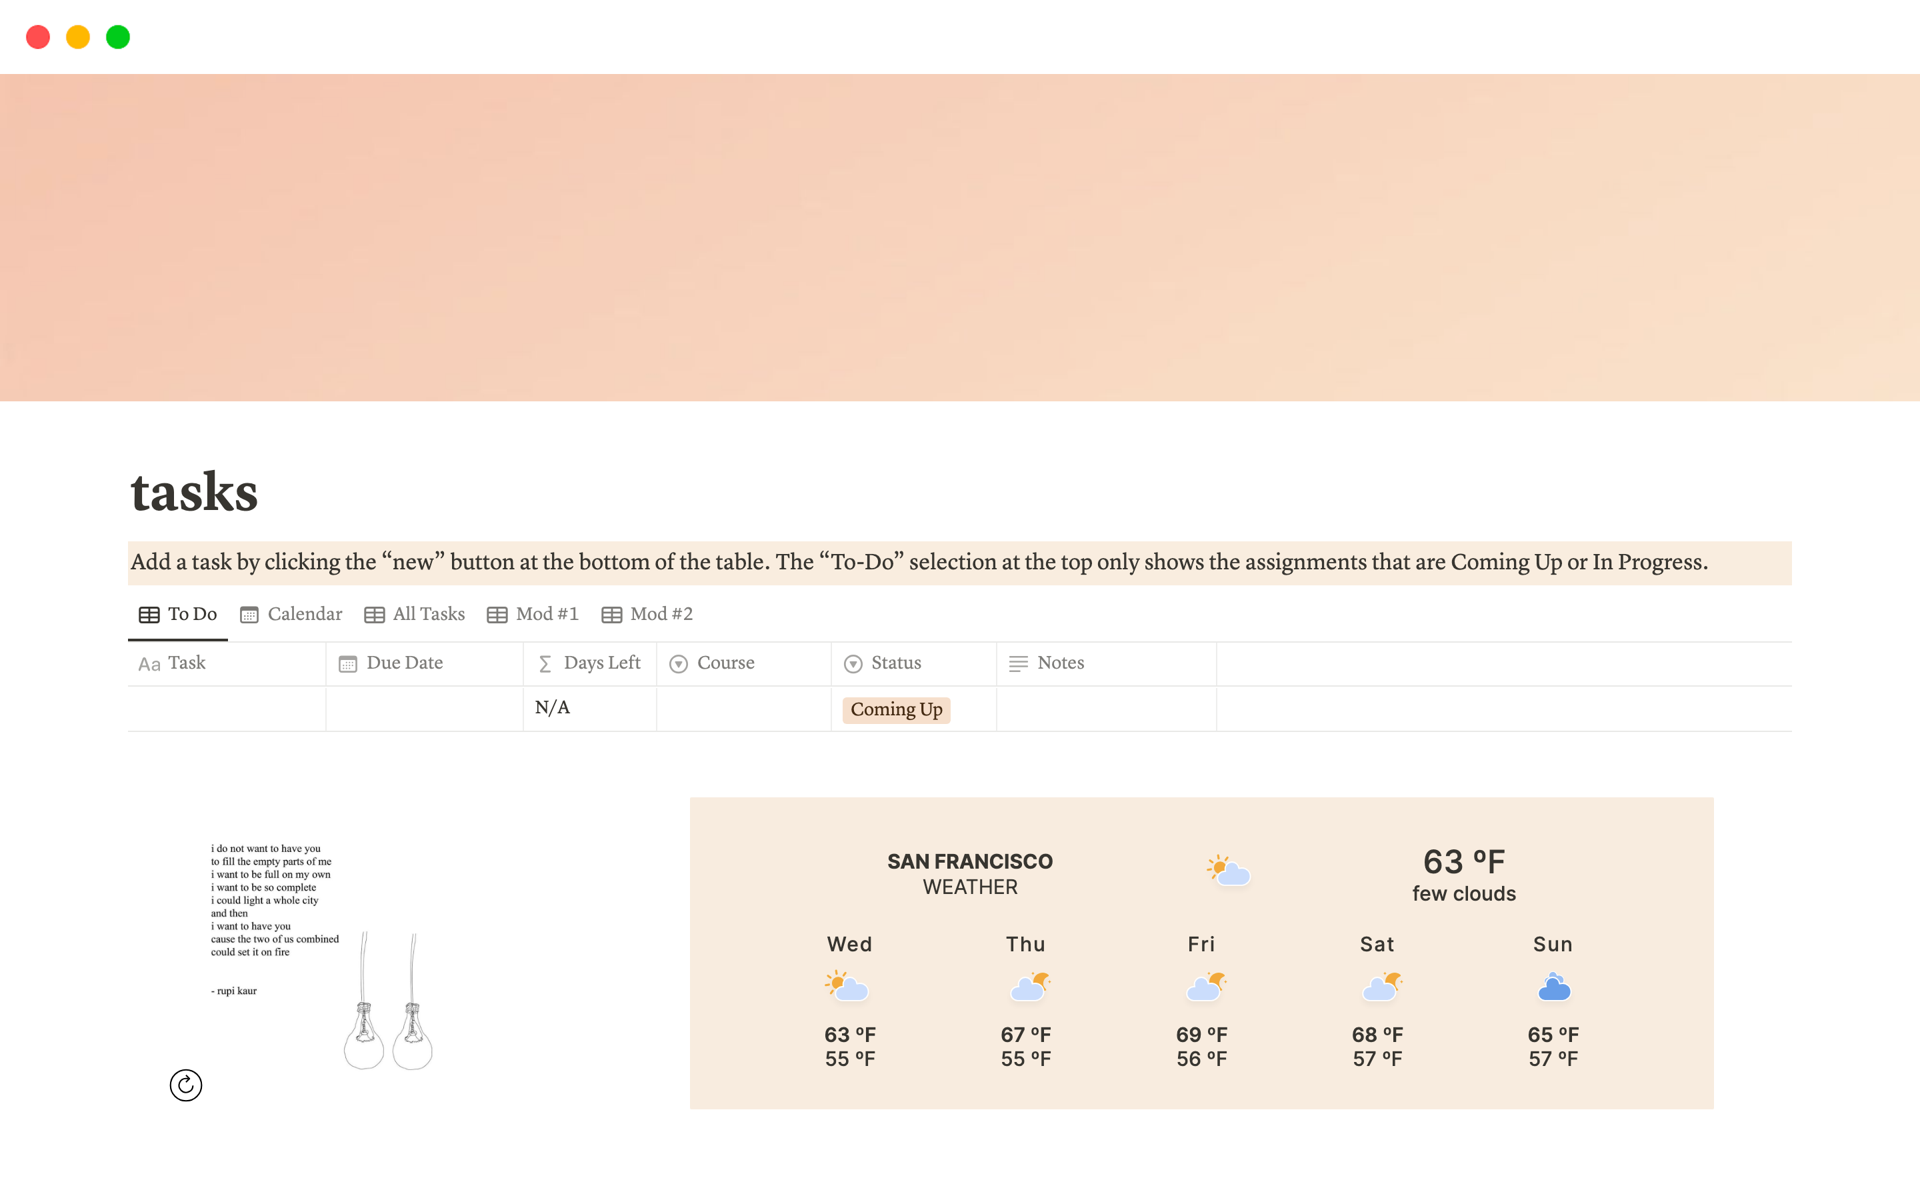The height and width of the screenshot is (1200, 1920).
Task: Click the Notes lines icon
Action: coord(1019,661)
